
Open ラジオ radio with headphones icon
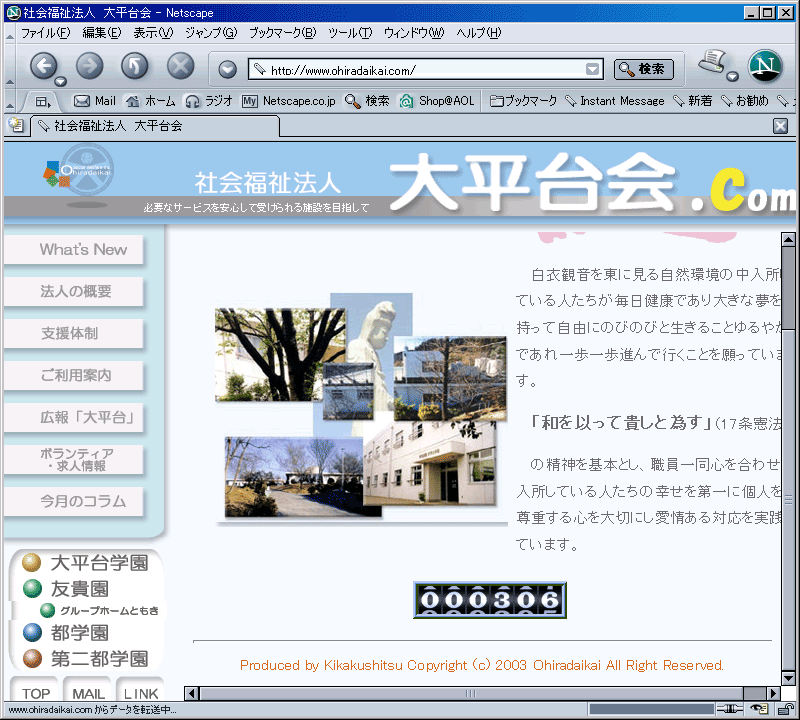(x=208, y=101)
